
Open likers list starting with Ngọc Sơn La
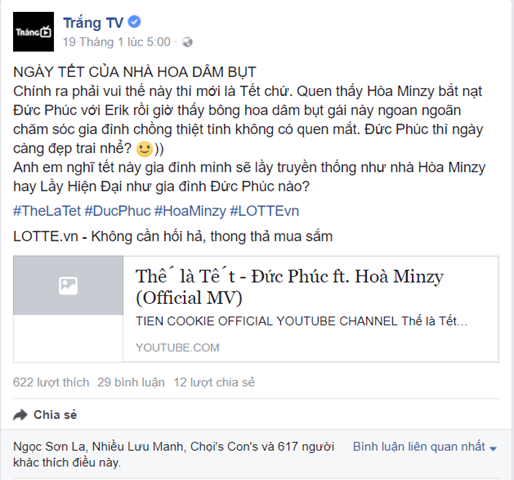coord(173,454)
